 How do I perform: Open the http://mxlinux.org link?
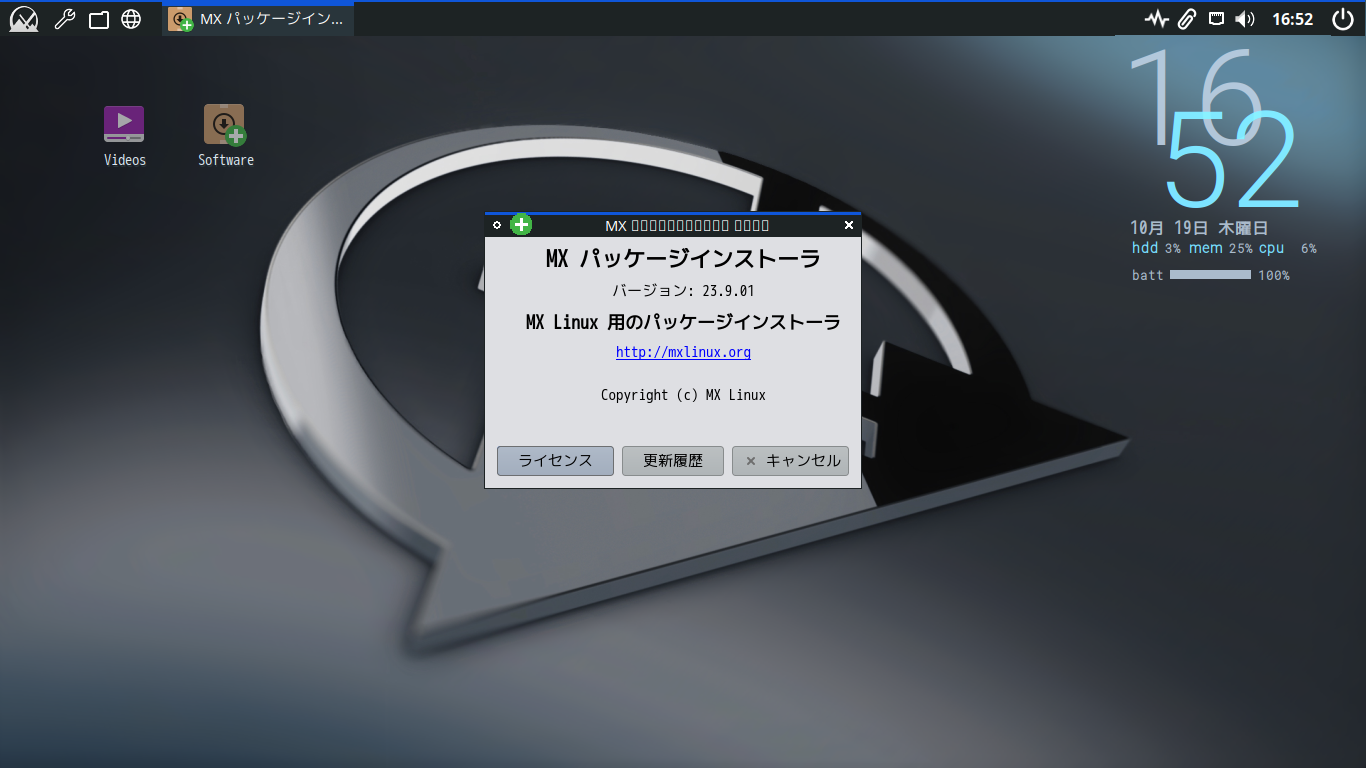tap(683, 352)
